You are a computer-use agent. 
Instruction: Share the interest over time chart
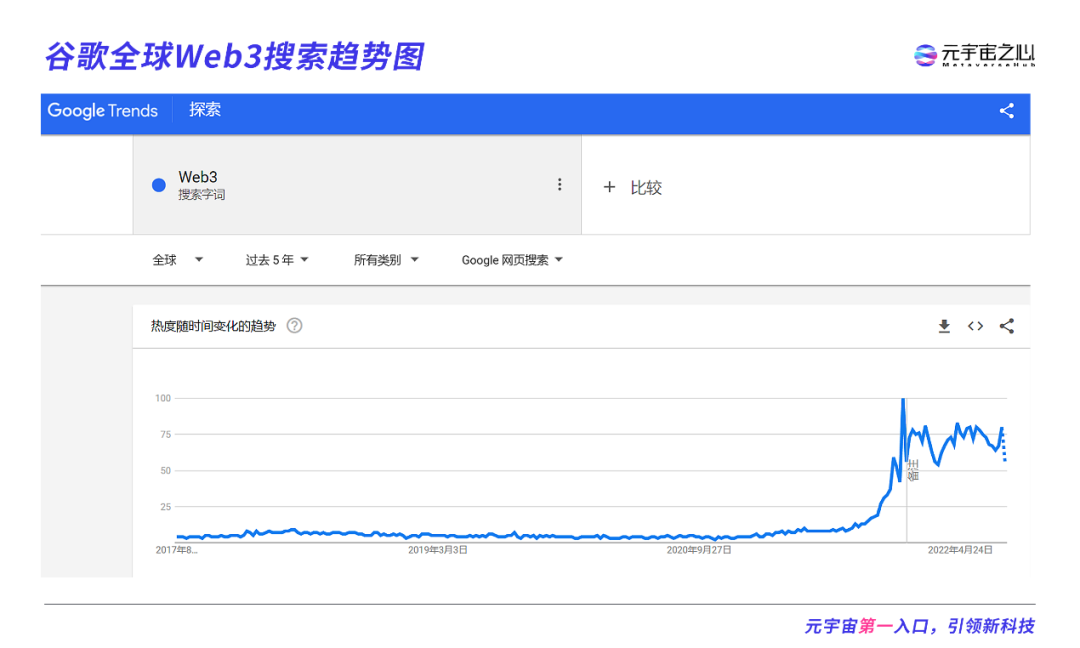pos(1006,326)
